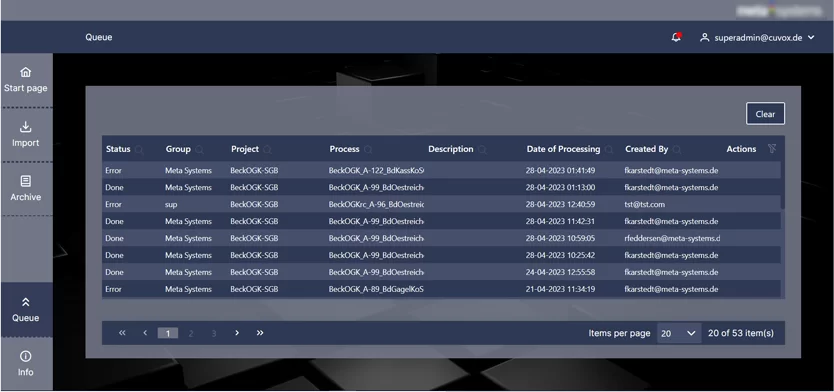834x392 pixels.
Task: Select page 1 in pagination
Action: pos(168,333)
